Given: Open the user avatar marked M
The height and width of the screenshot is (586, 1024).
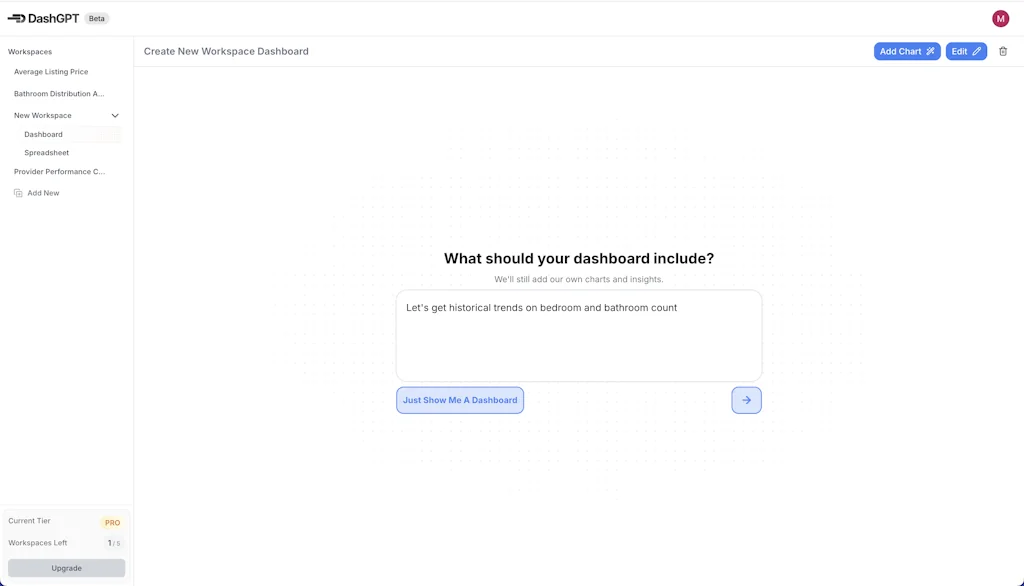Looking at the screenshot, I should (x=999, y=18).
